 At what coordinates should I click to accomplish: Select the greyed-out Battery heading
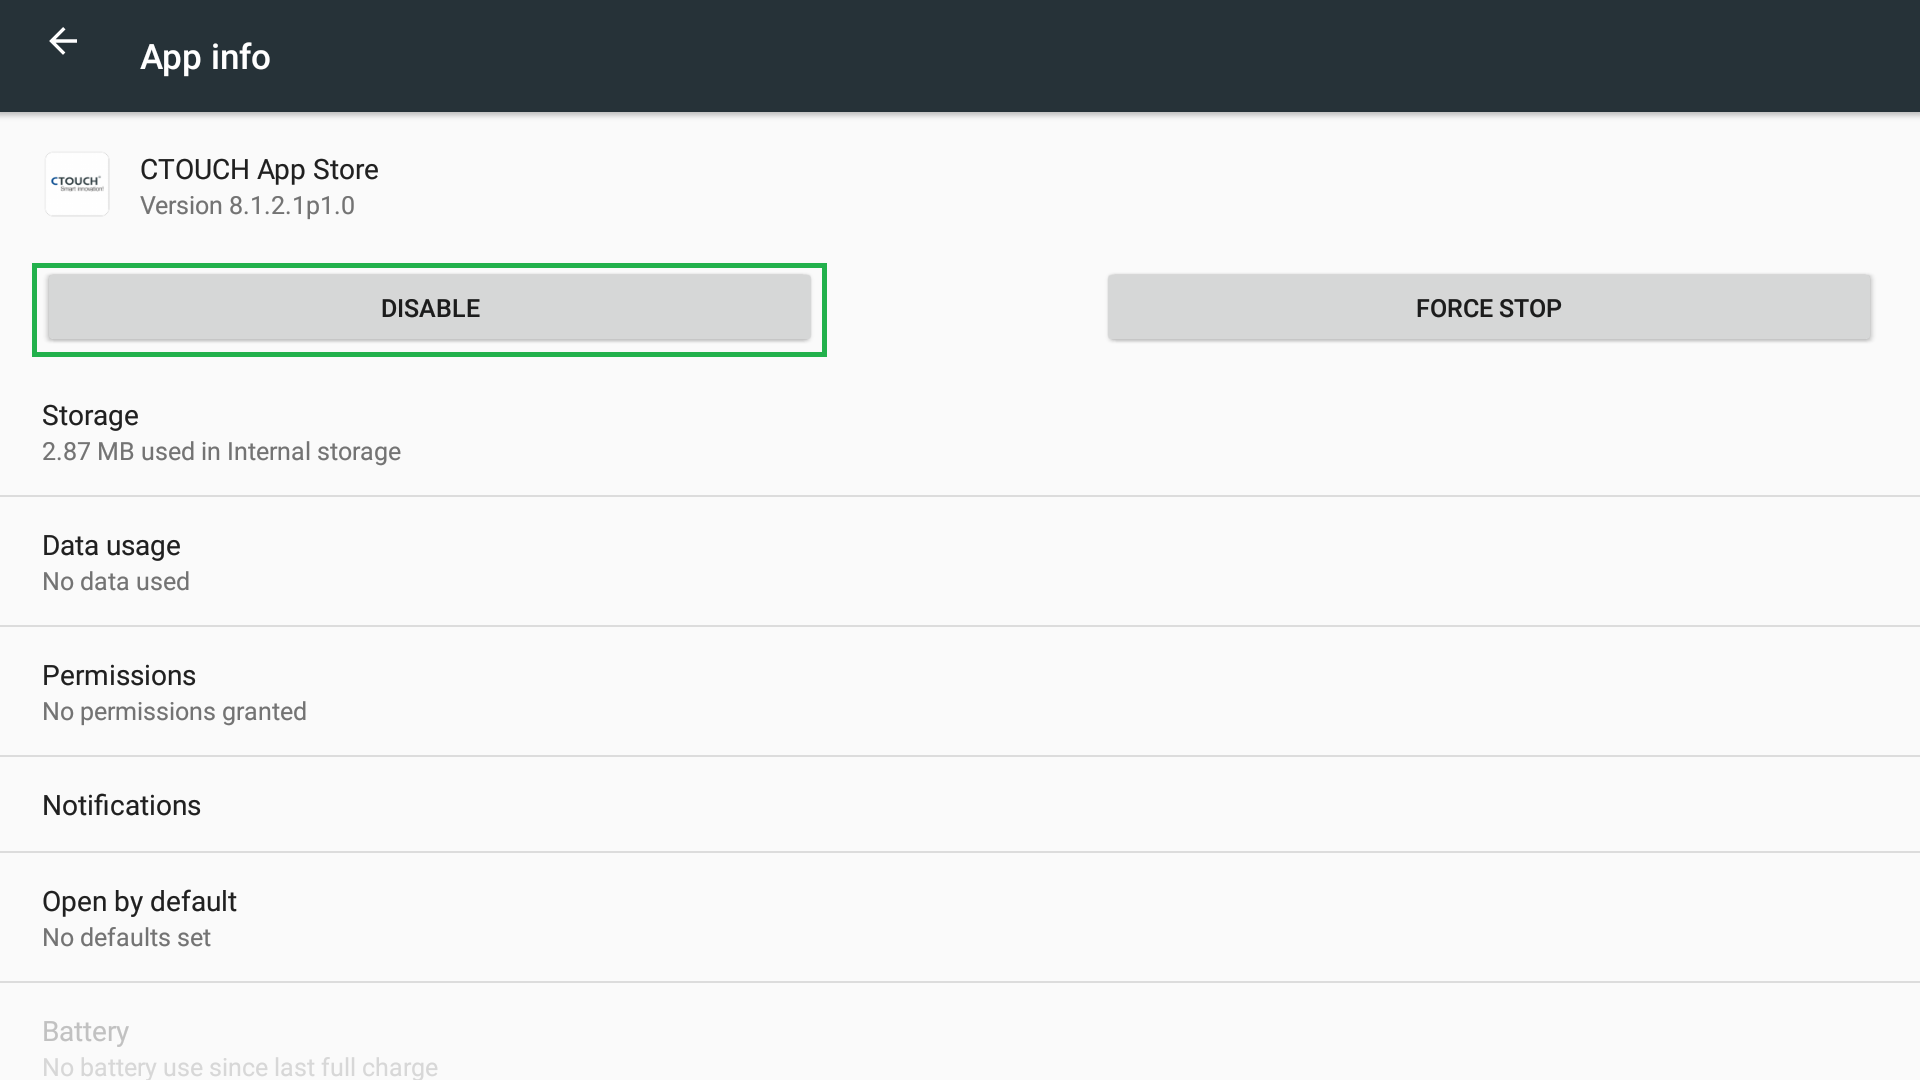(x=85, y=1032)
